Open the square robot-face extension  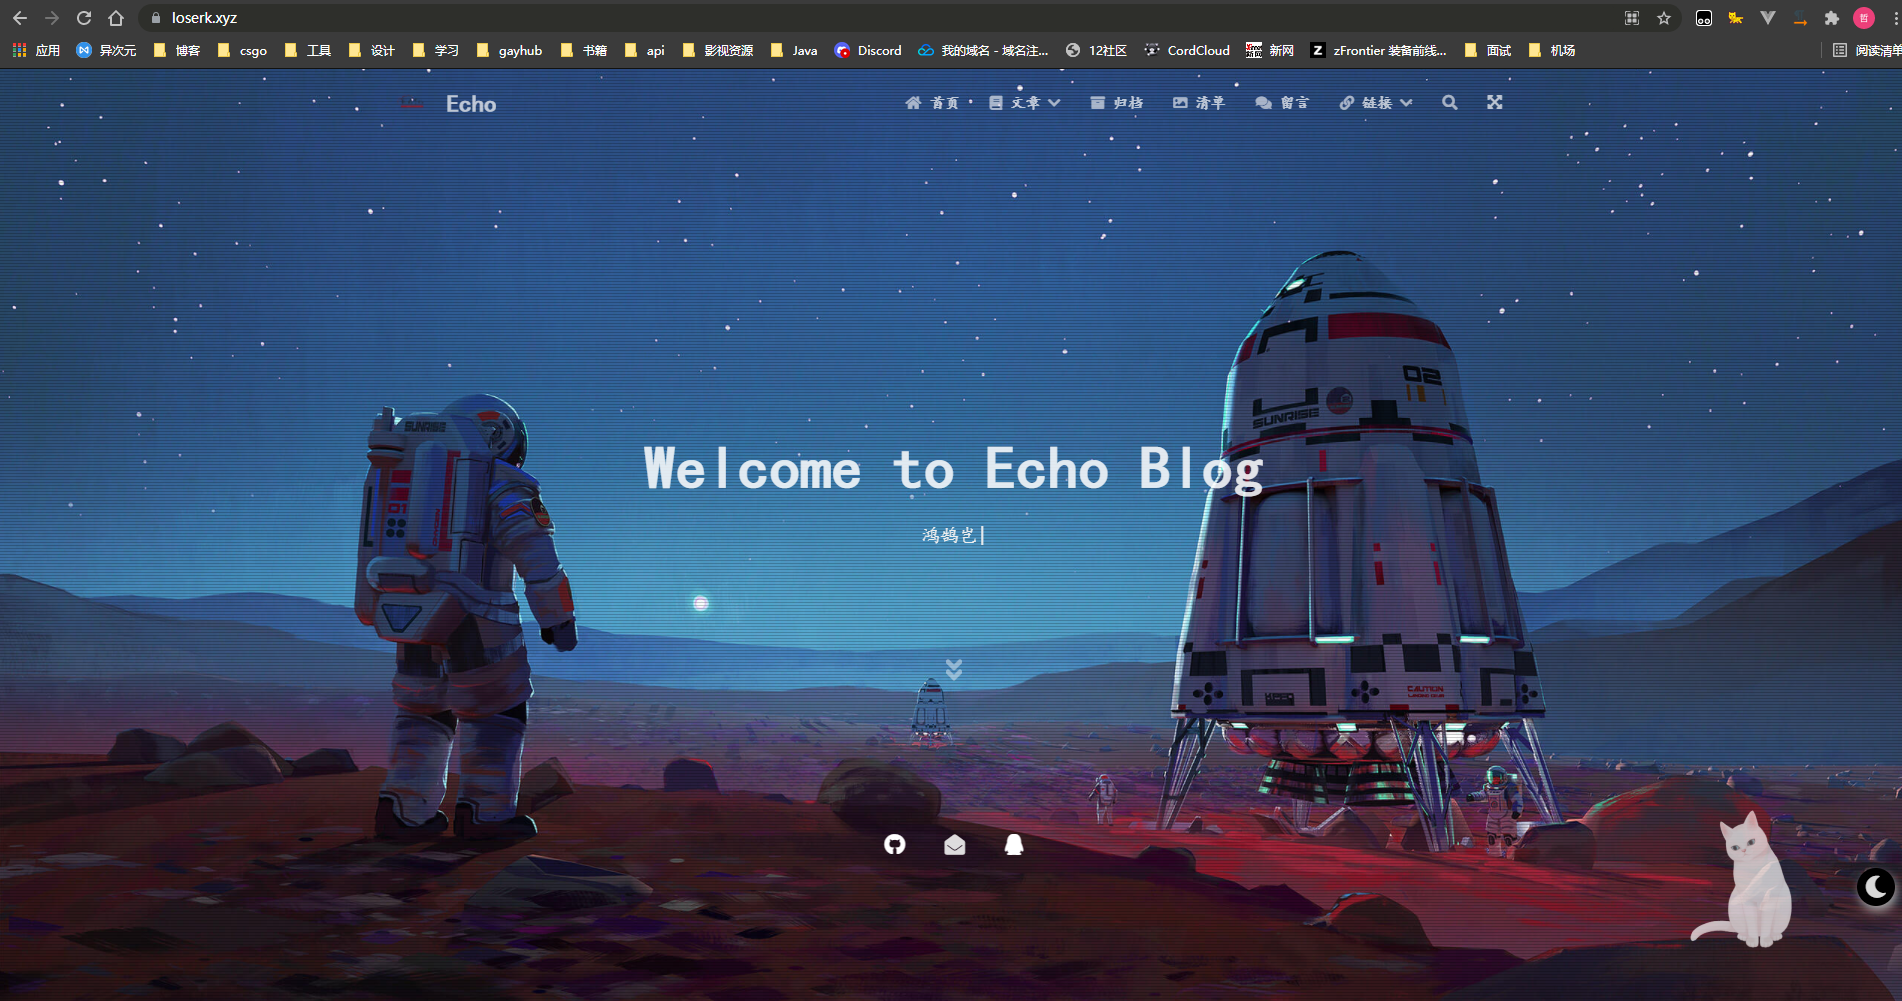coord(1704,18)
